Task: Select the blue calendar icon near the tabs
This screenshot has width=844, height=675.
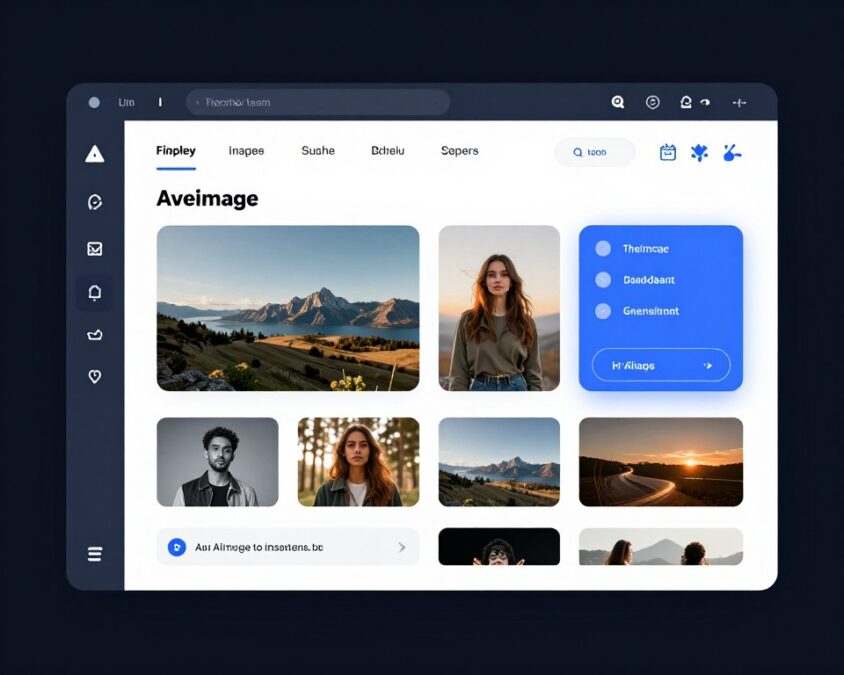Action: click(x=667, y=152)
